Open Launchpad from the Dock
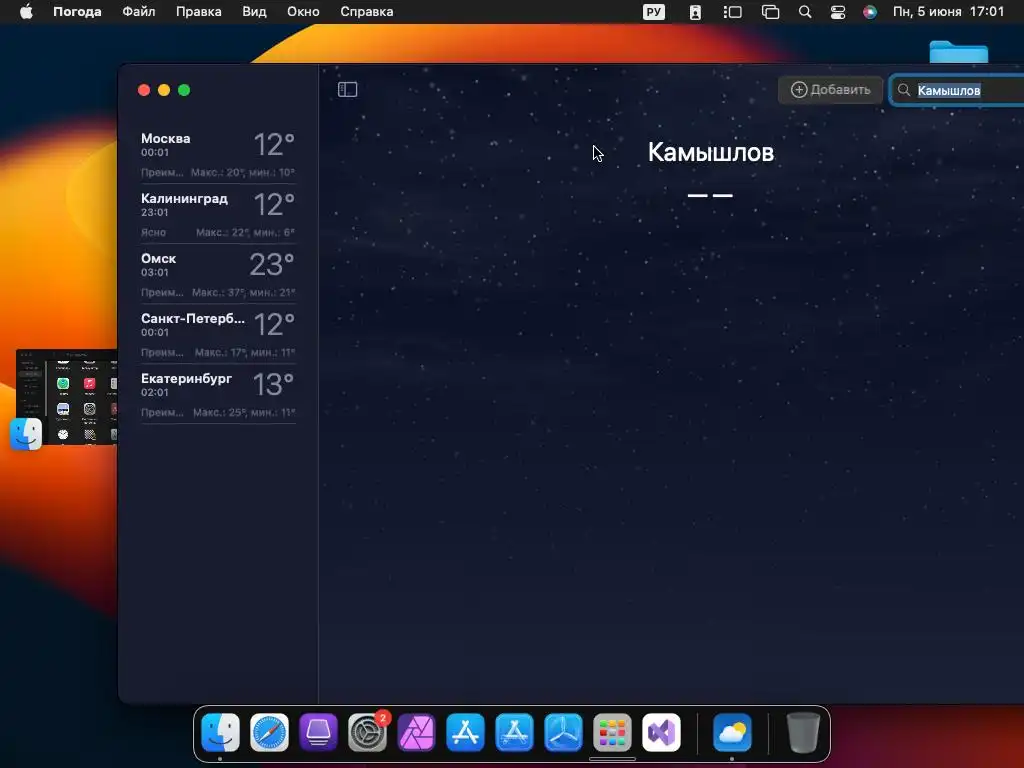Screen dimensions: 1024x768 612,732
